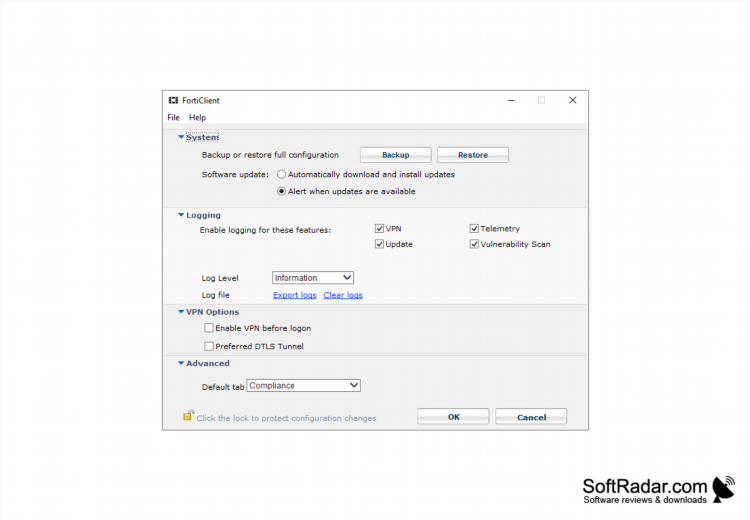
Task: Select automatically download and install updates
Action: coord(282,174)
